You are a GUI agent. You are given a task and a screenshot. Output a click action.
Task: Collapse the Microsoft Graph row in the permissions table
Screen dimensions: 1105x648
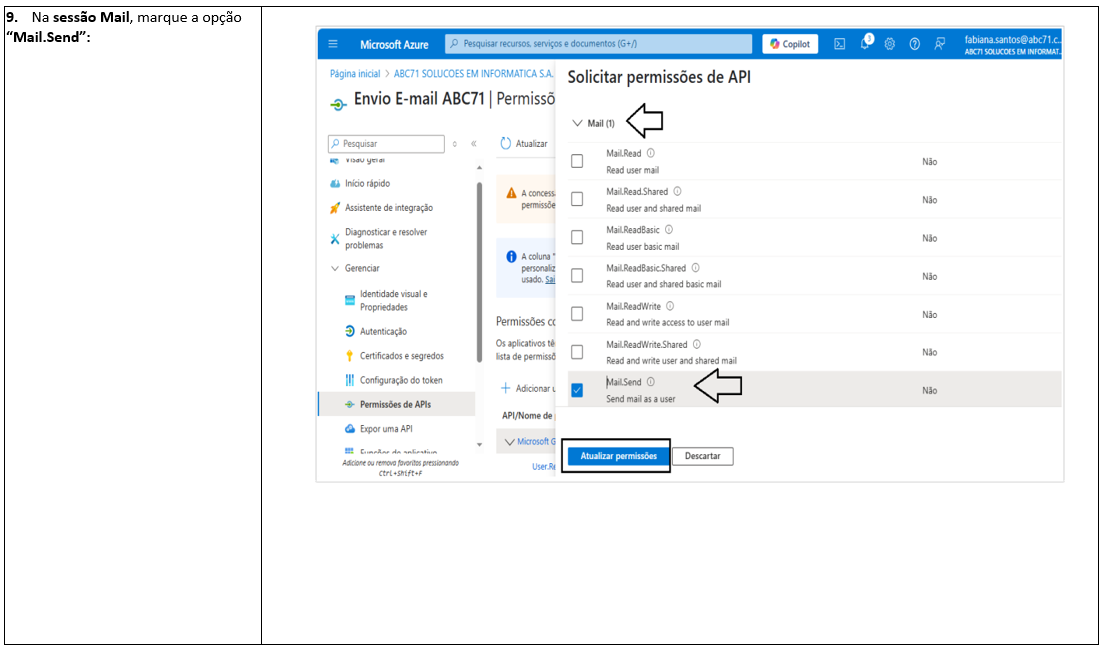tap(510, 441)
